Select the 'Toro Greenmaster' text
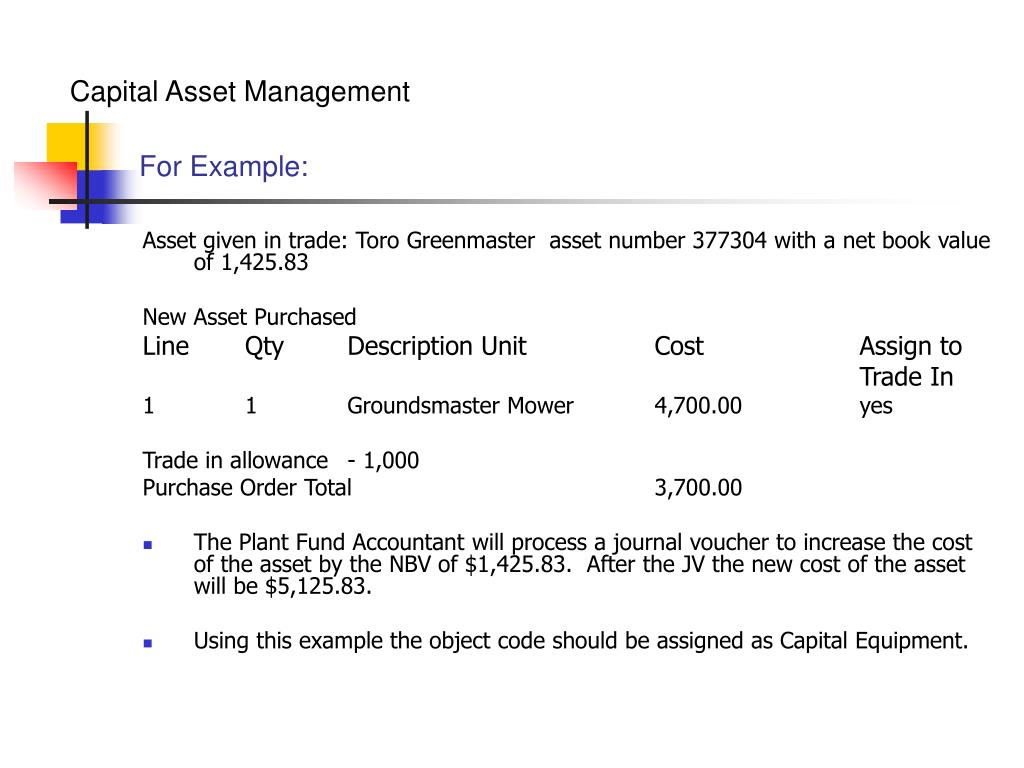The width and height of the screenshot is (1024, 768). (445, 241)
